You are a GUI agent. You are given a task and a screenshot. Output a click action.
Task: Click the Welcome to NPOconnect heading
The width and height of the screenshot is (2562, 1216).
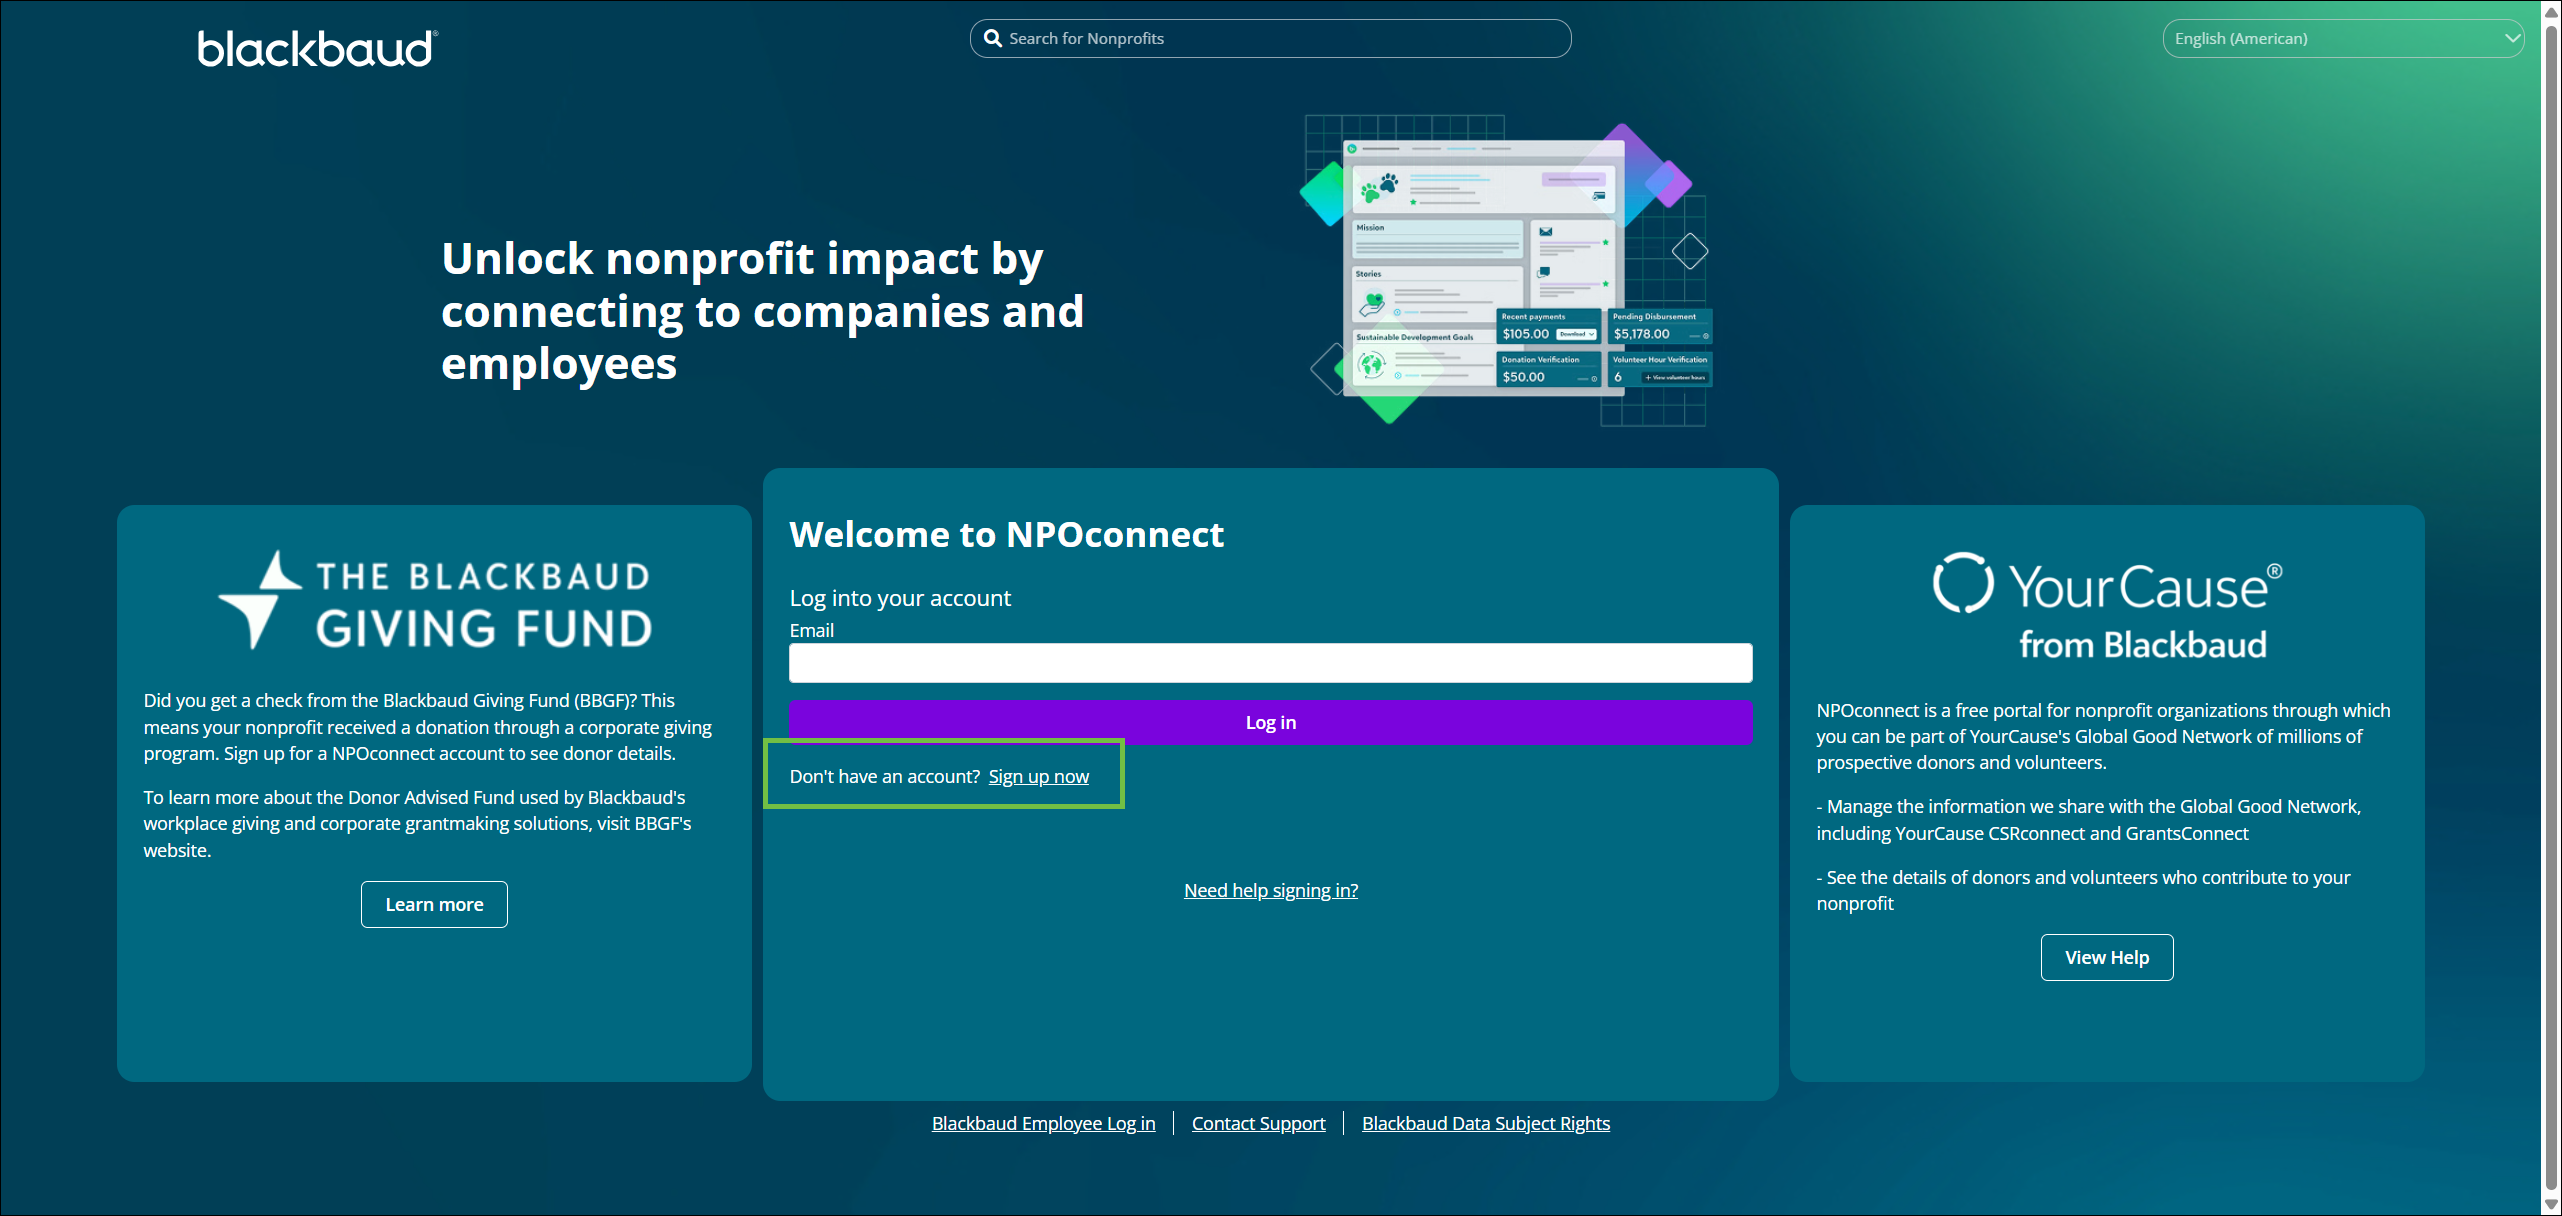coord(1006,534)
